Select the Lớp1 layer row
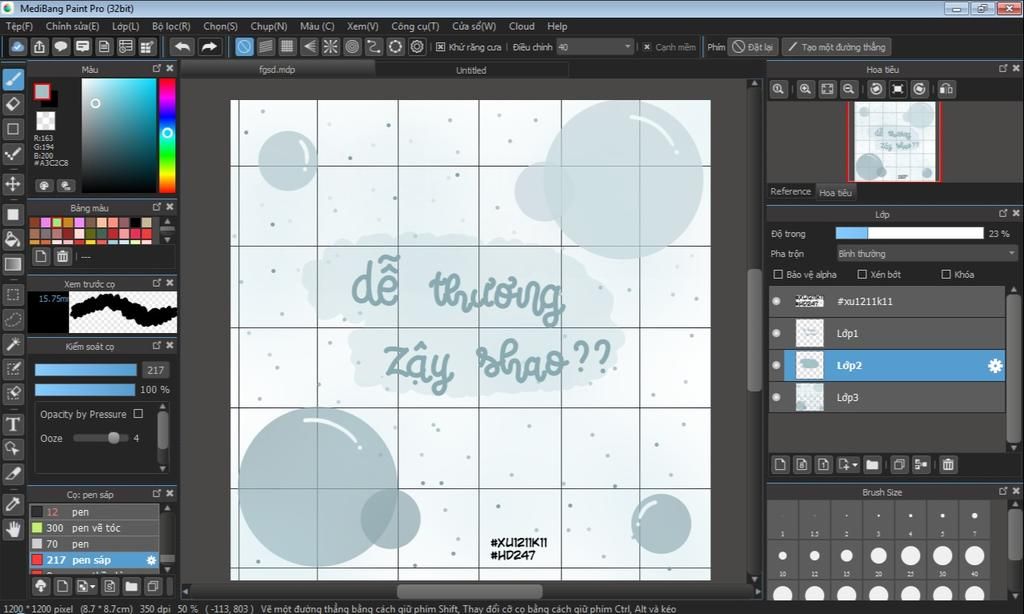Image resolution: width=1024 pixels, height=614 pixels. pyautogui.click(x=886, y=333)
